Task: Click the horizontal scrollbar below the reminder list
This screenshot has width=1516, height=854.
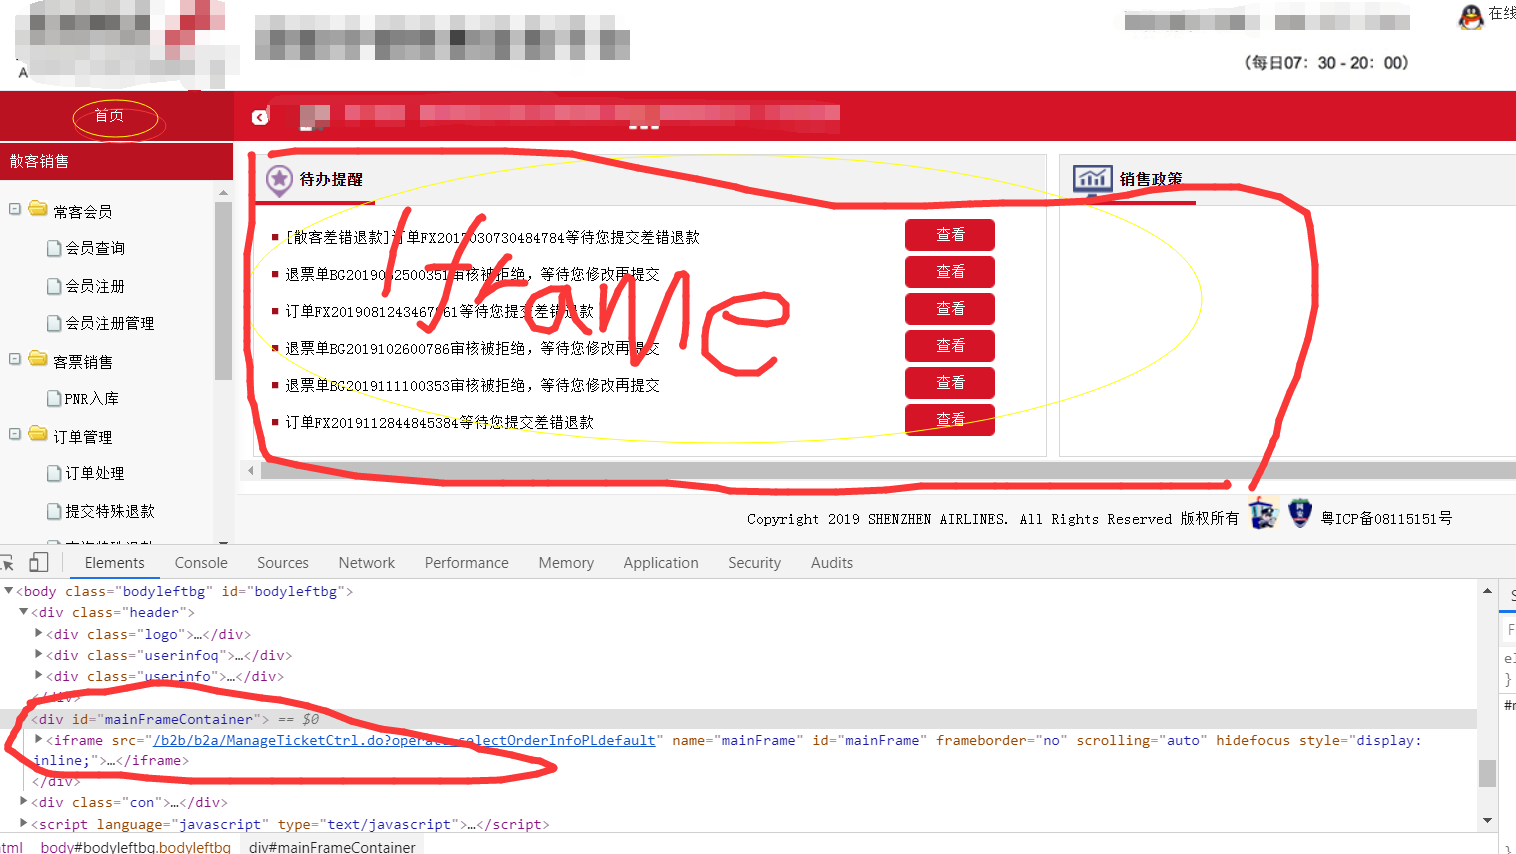Action: point(740,470)
